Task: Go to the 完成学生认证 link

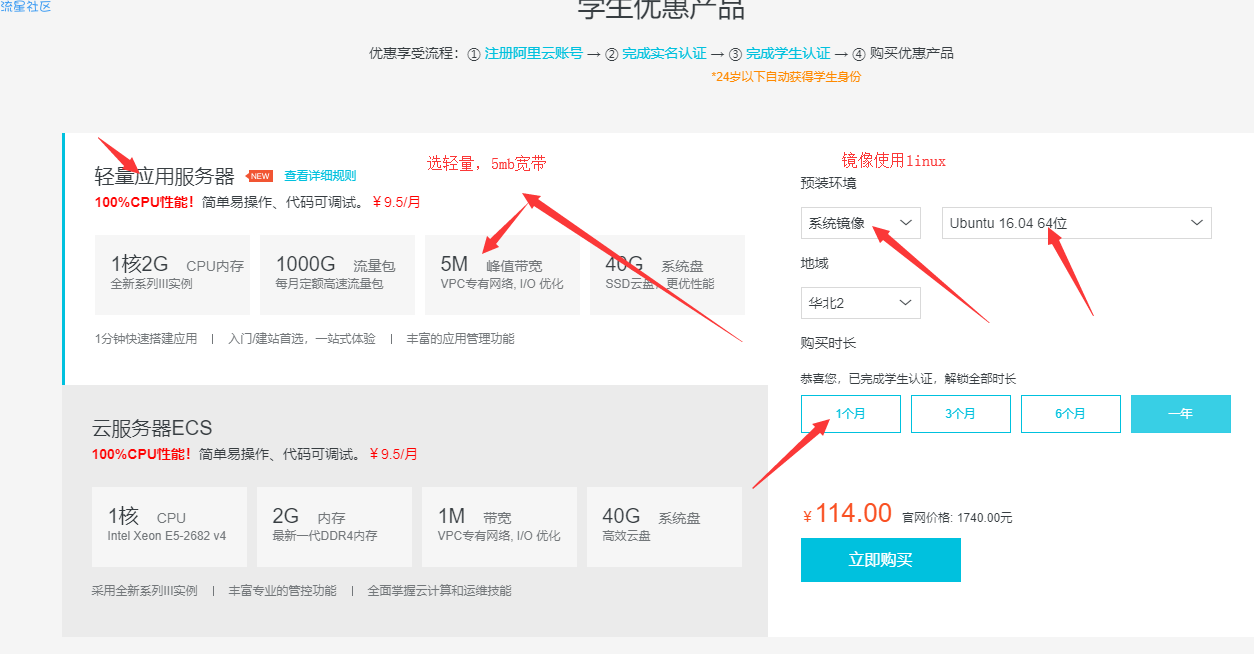Action: pyautogui.click(x=788, y=54)
